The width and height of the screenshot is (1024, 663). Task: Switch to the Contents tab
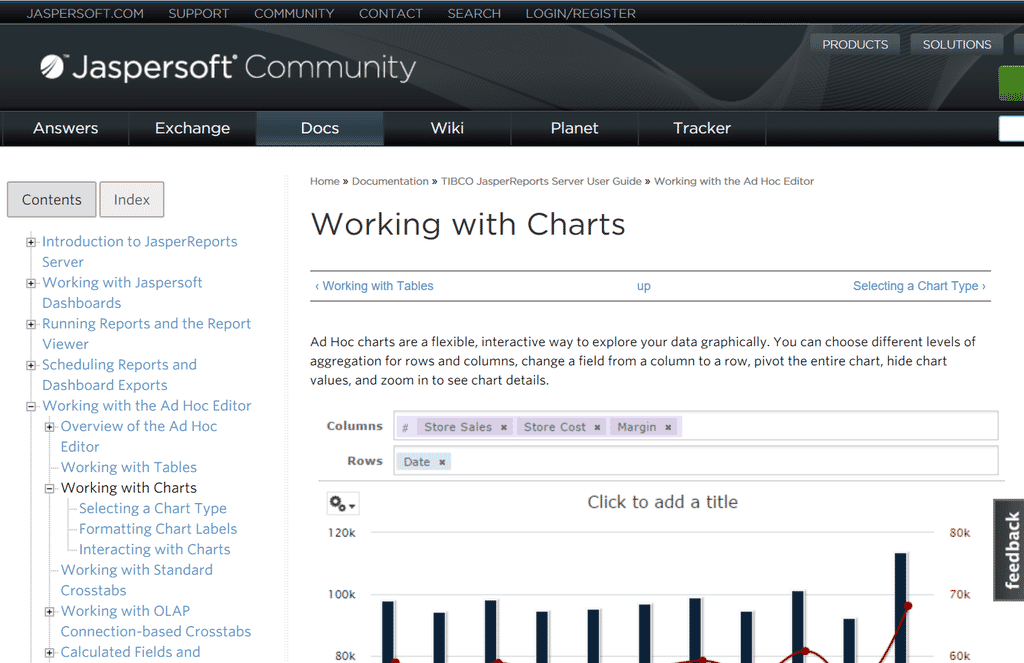(x=52, y=199)
